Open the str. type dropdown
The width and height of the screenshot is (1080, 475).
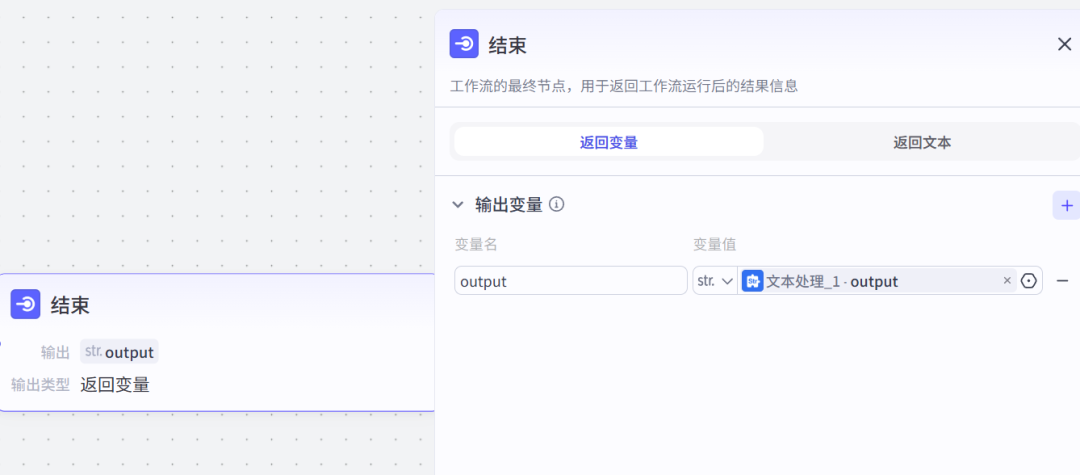click(715, 281)
